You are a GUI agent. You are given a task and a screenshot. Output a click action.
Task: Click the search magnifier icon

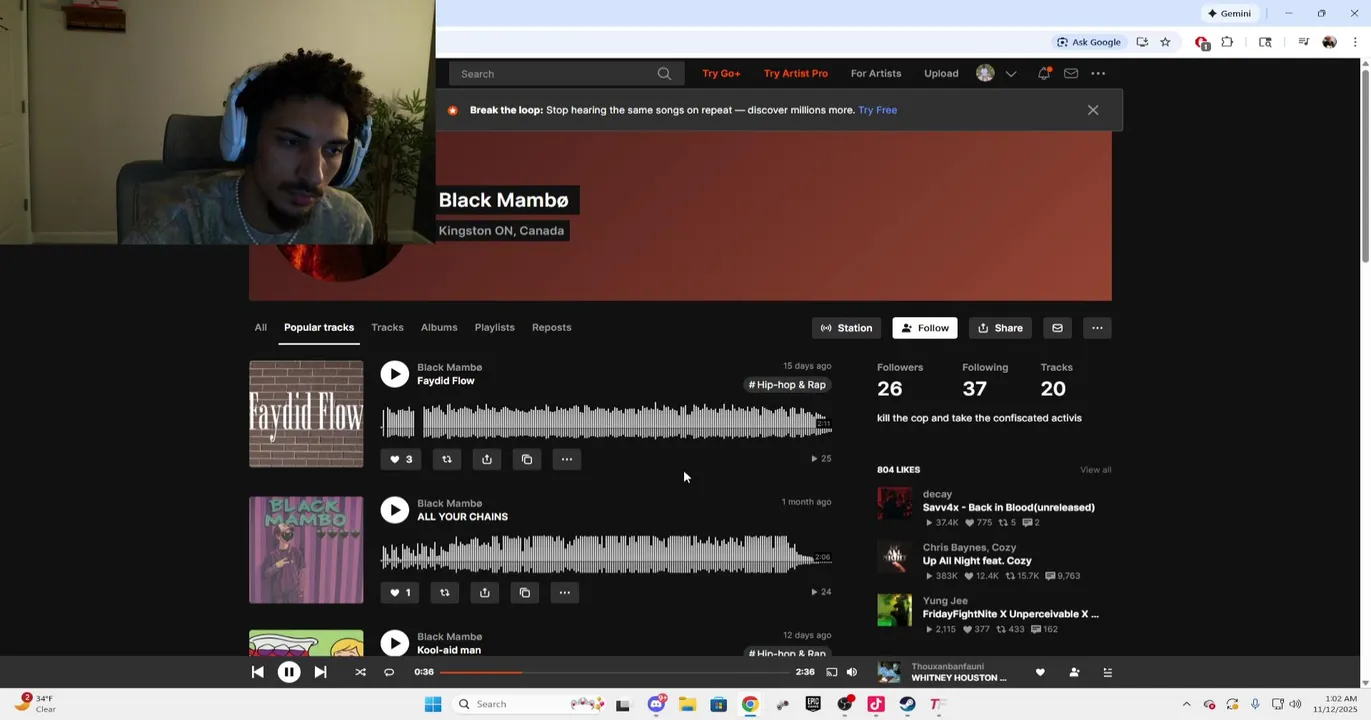click(x=664, y=73)
